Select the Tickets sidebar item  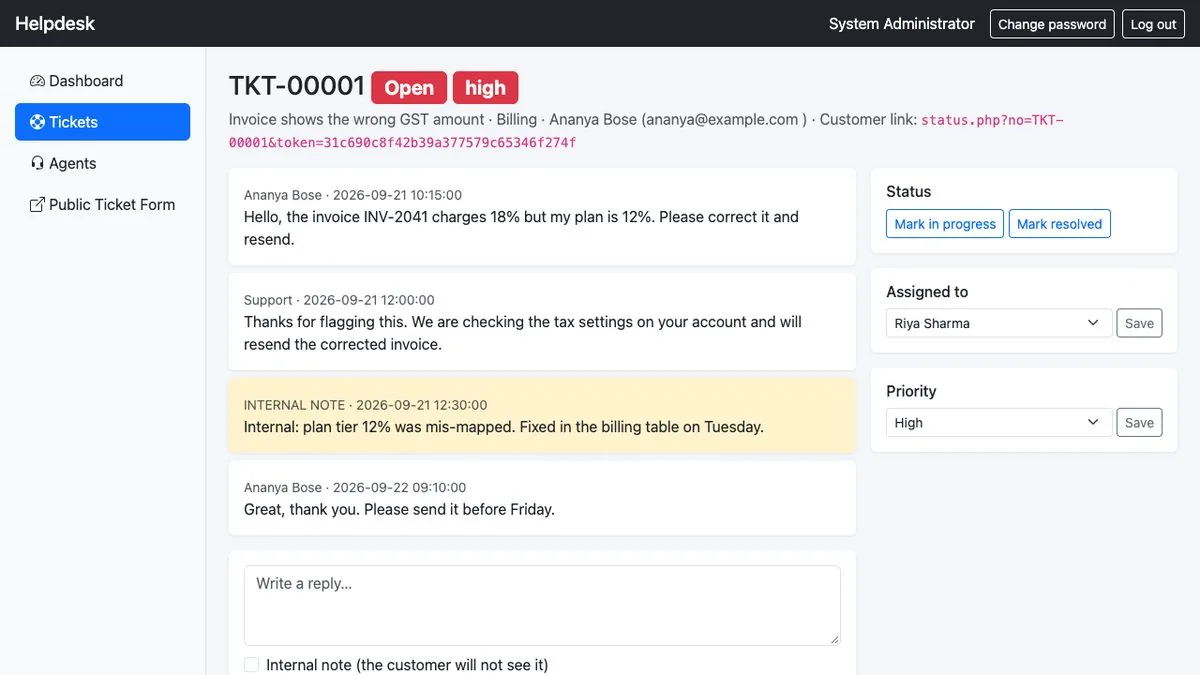coord(102,122)
